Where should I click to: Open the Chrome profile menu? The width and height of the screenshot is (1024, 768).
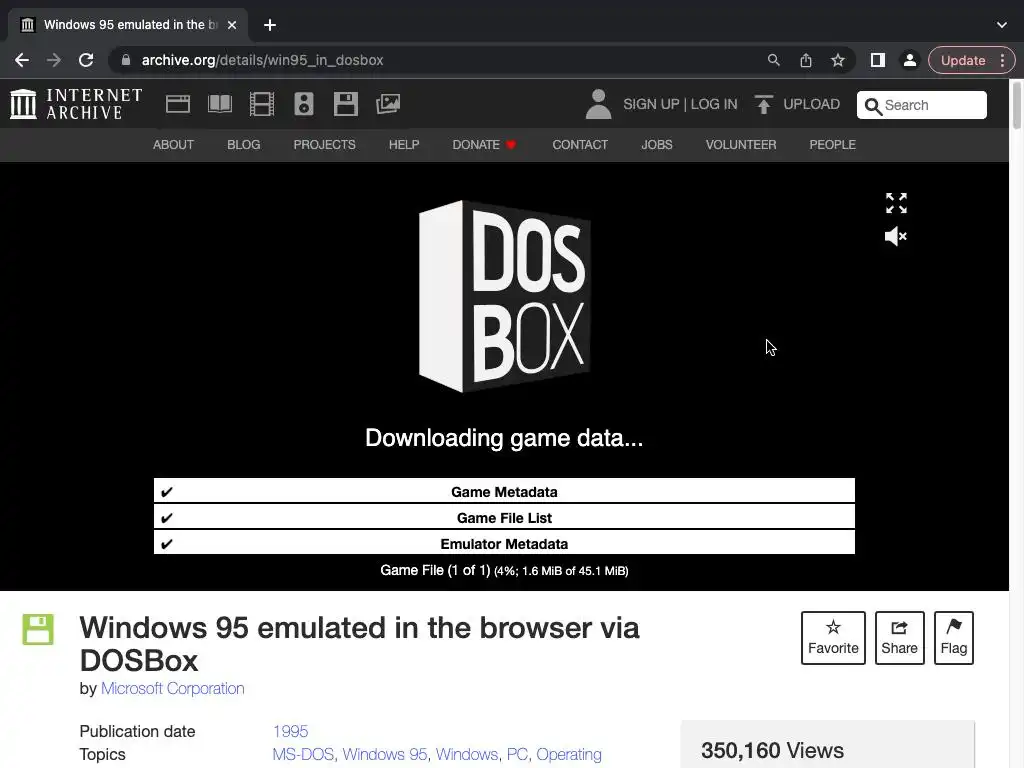click(x=909, y=60)
